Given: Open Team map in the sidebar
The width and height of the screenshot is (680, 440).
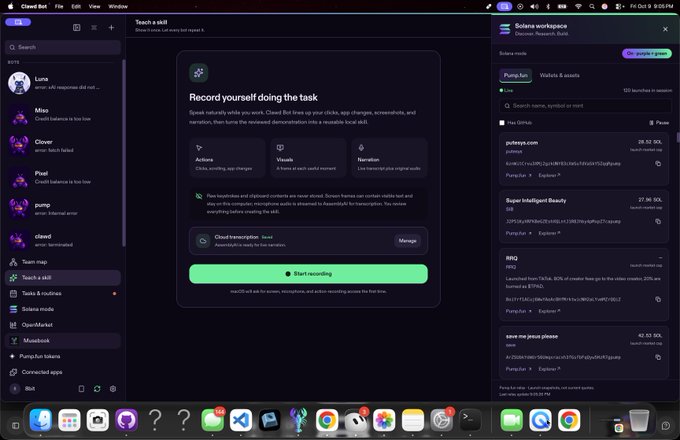Looking at the screenshot, I should pos(63,262).
